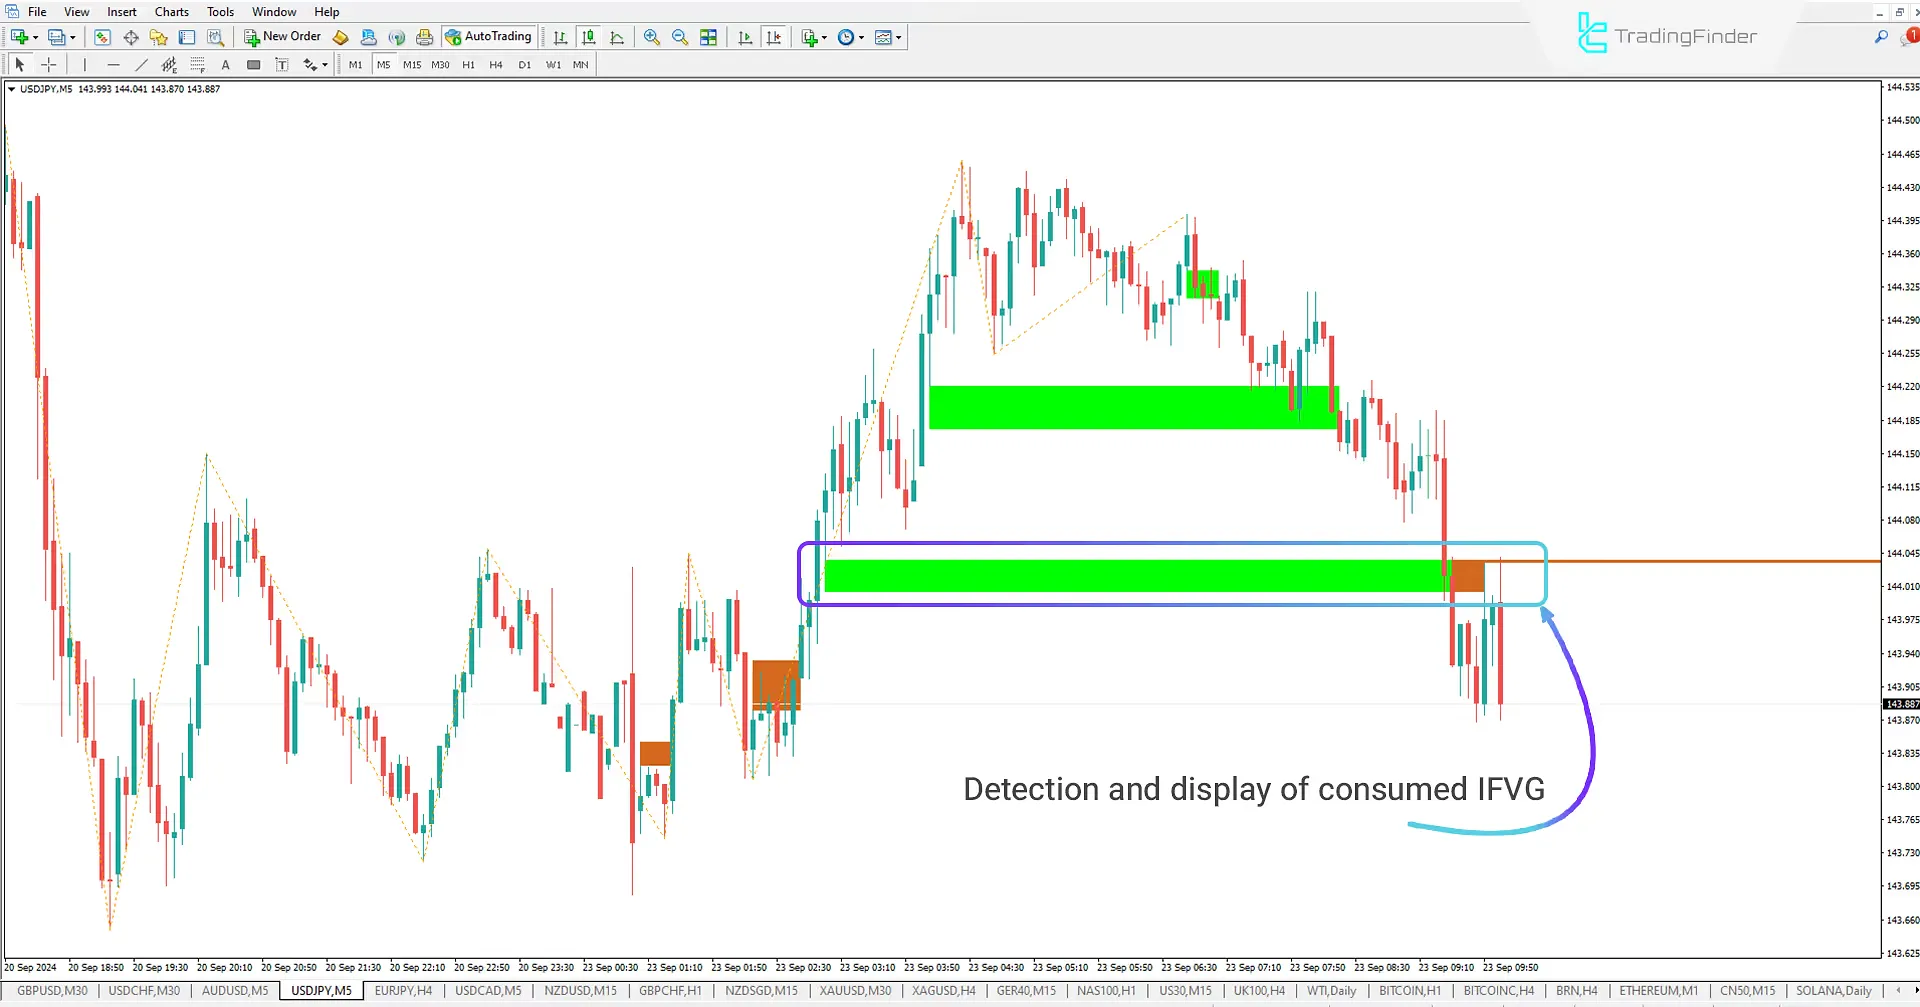Screen dimensions: 1920x1007
Task: Toggle the AutoTrading button
Action: (489, 37)
